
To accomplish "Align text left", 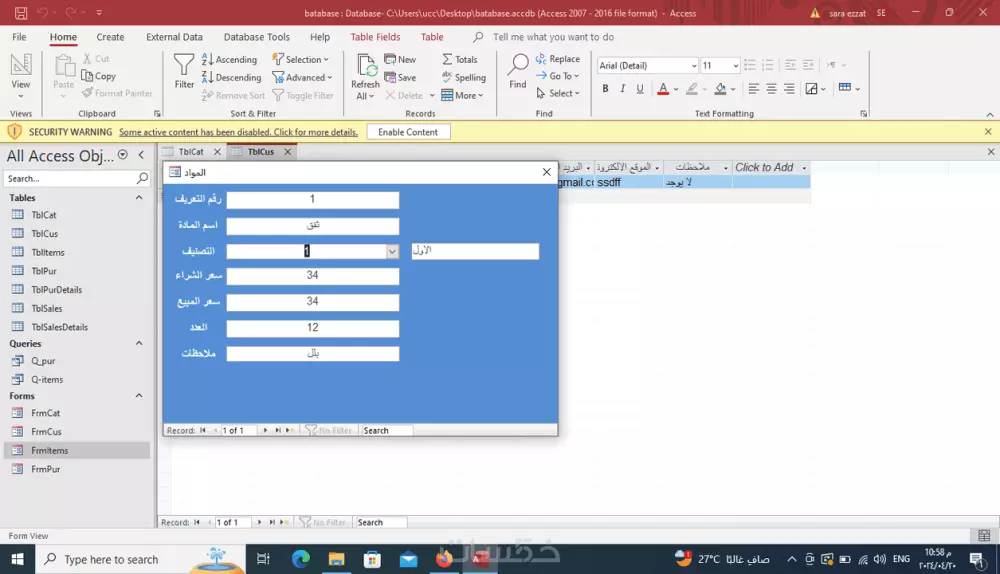I will tap(754, 89).
